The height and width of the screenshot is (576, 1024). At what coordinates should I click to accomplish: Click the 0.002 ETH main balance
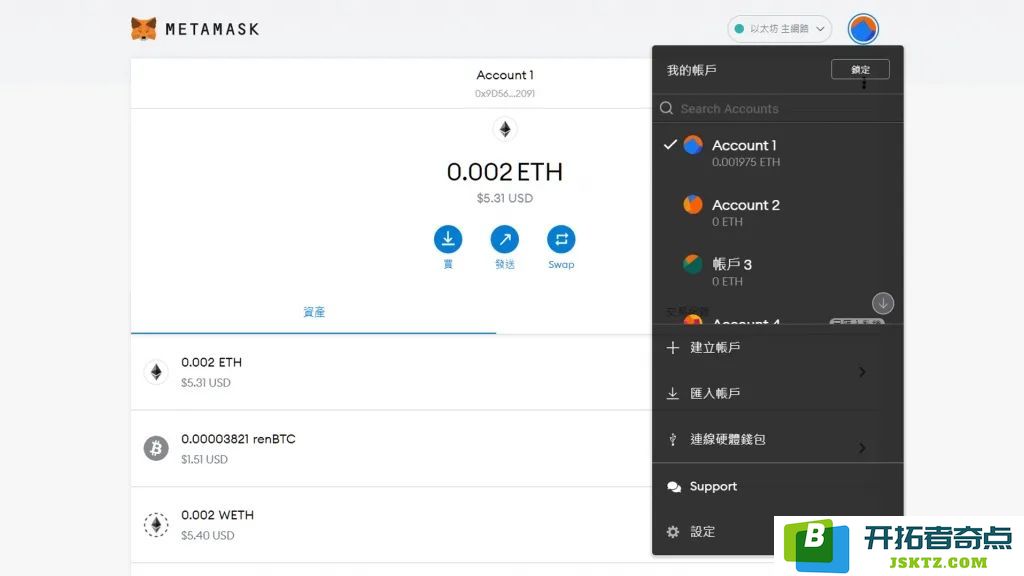pyautogui.click(x=505, y=172)
